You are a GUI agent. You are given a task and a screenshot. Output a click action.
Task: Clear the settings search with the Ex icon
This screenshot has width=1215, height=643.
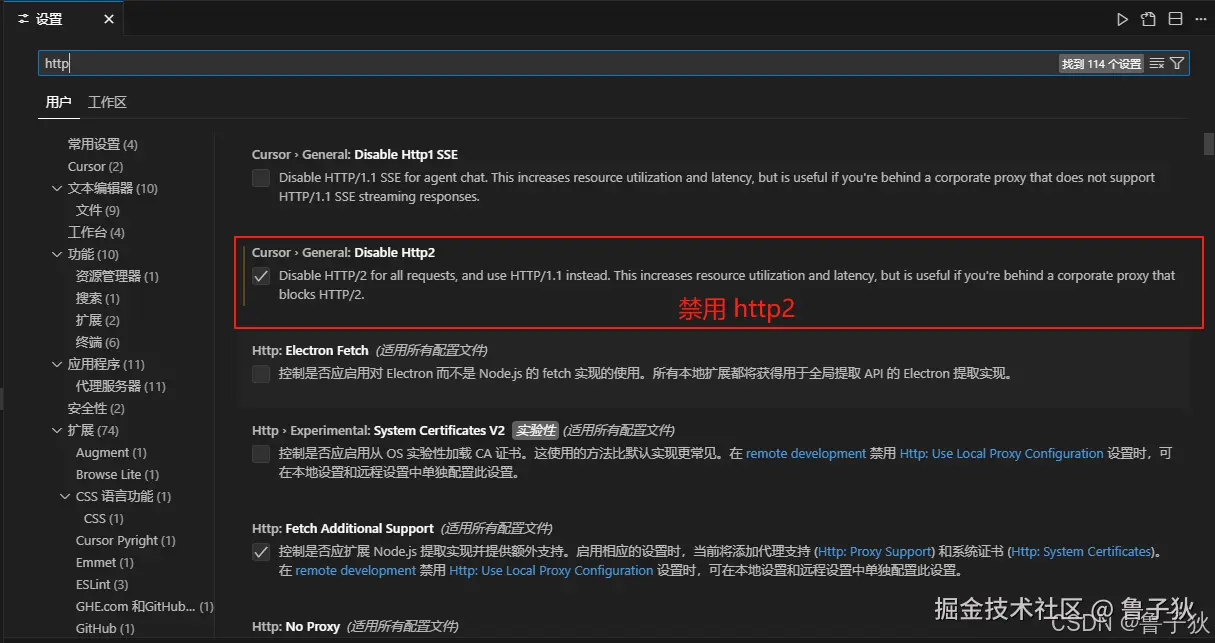[x=1156, y=63]
